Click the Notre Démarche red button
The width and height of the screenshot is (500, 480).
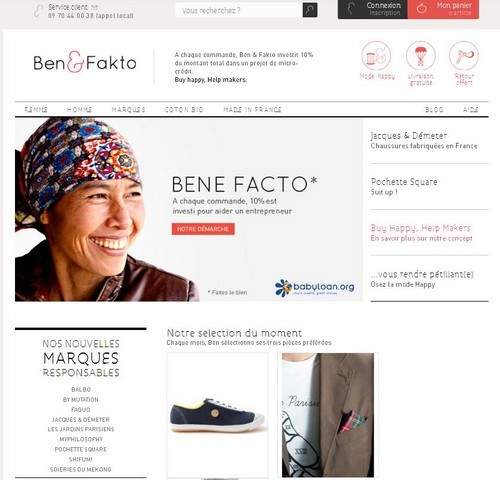click(x=203, y=229)
